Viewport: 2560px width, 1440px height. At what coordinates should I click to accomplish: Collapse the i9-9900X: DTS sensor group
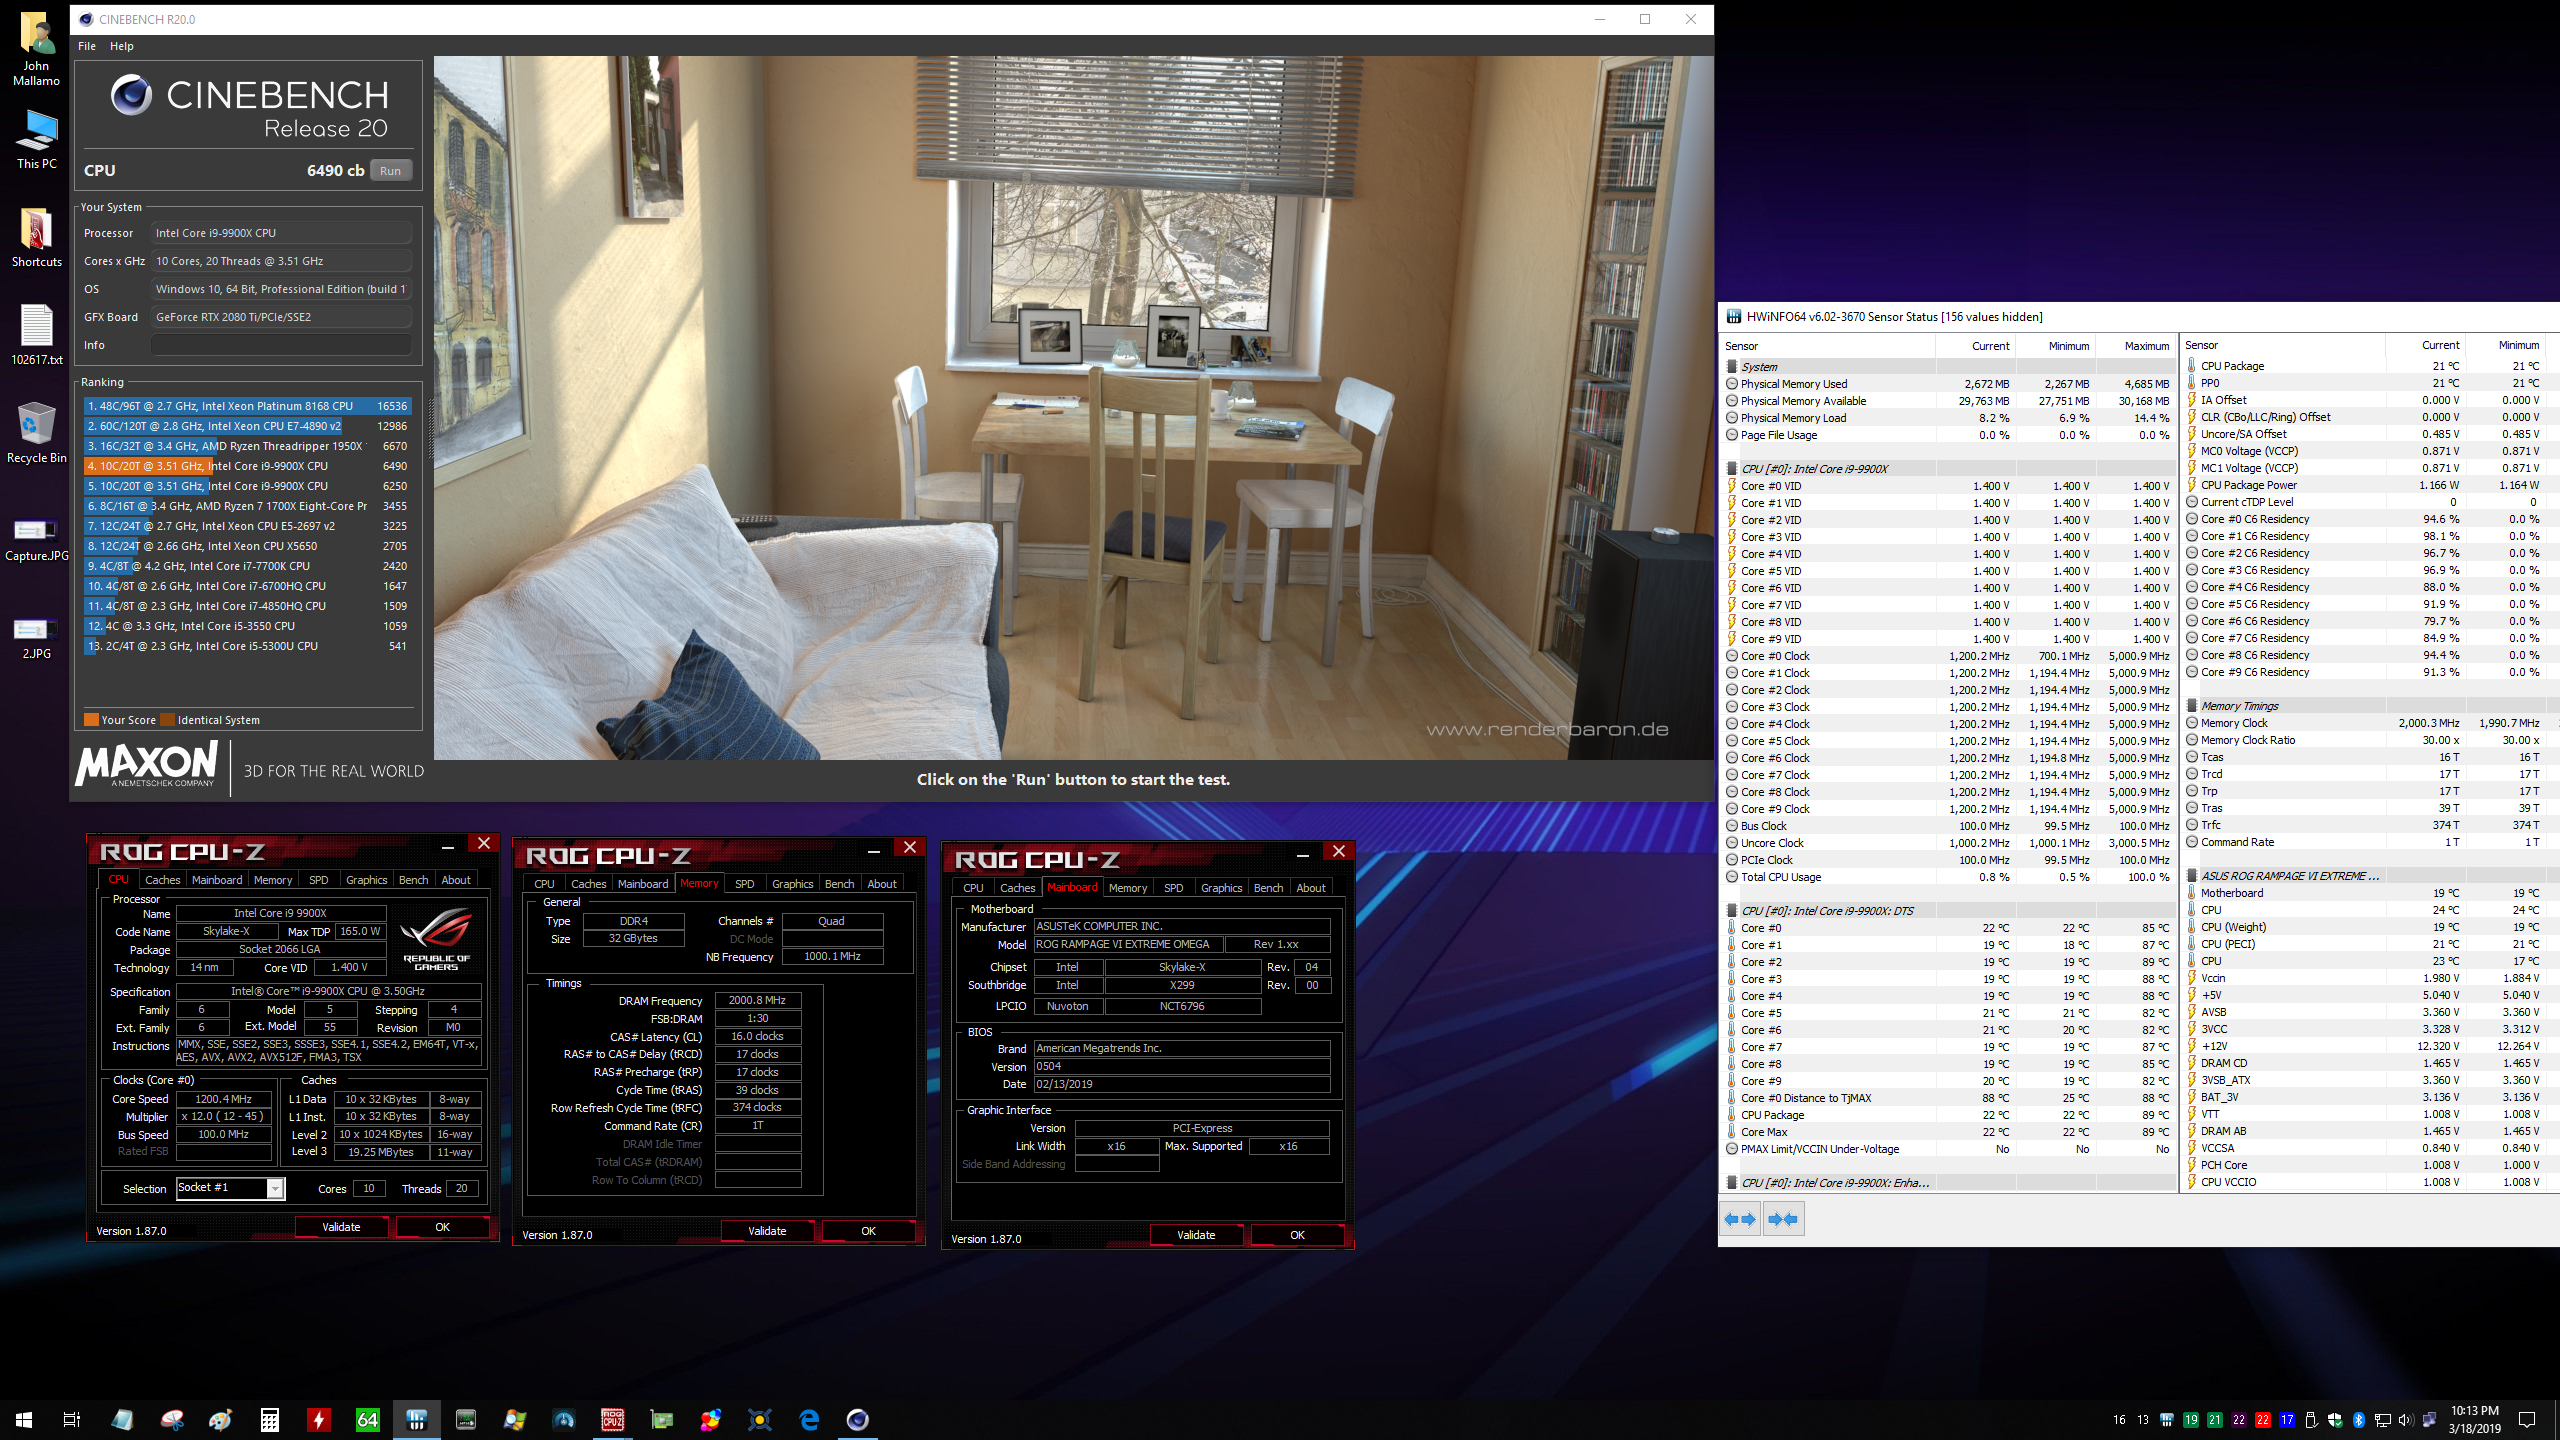pos(1732,911)
